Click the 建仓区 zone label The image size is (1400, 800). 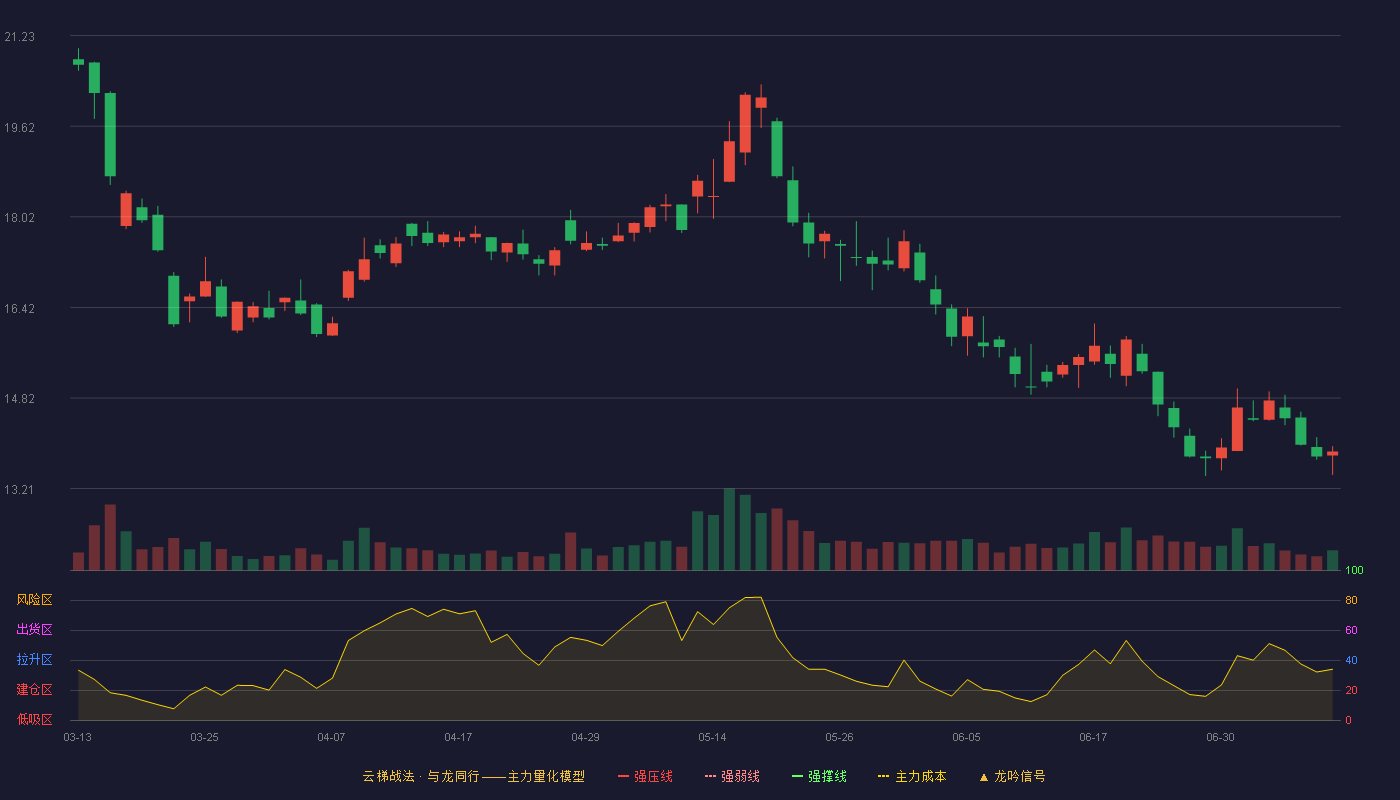click(34, 690)
